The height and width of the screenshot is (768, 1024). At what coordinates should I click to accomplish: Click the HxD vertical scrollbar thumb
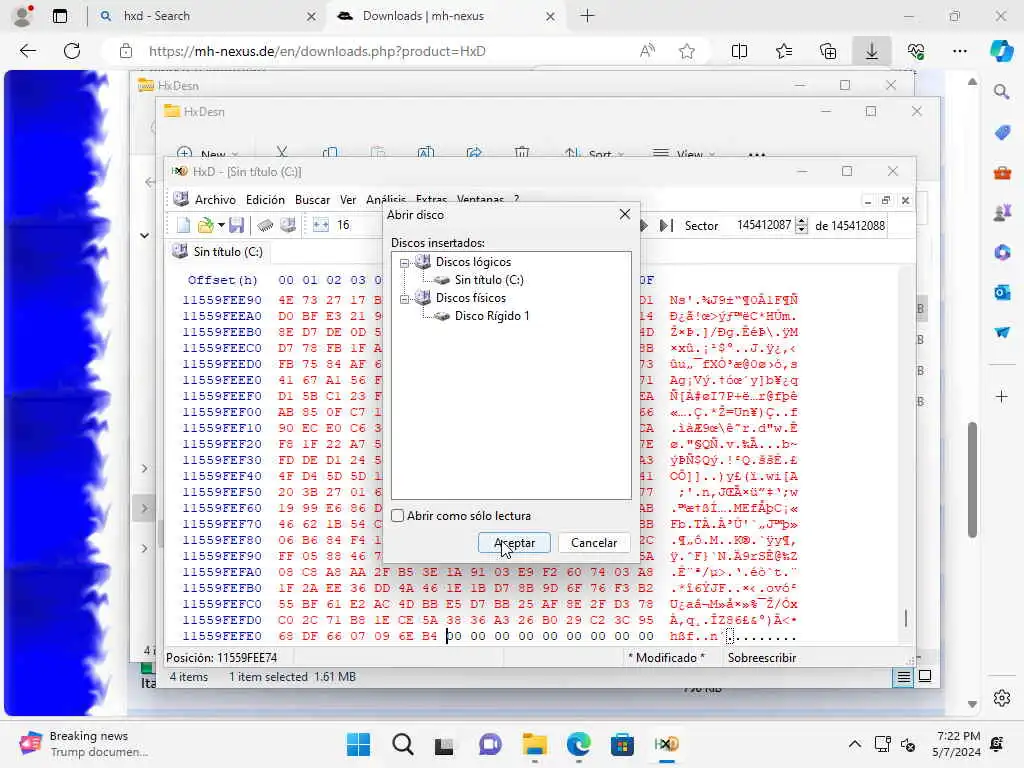(x=906, y=618)
